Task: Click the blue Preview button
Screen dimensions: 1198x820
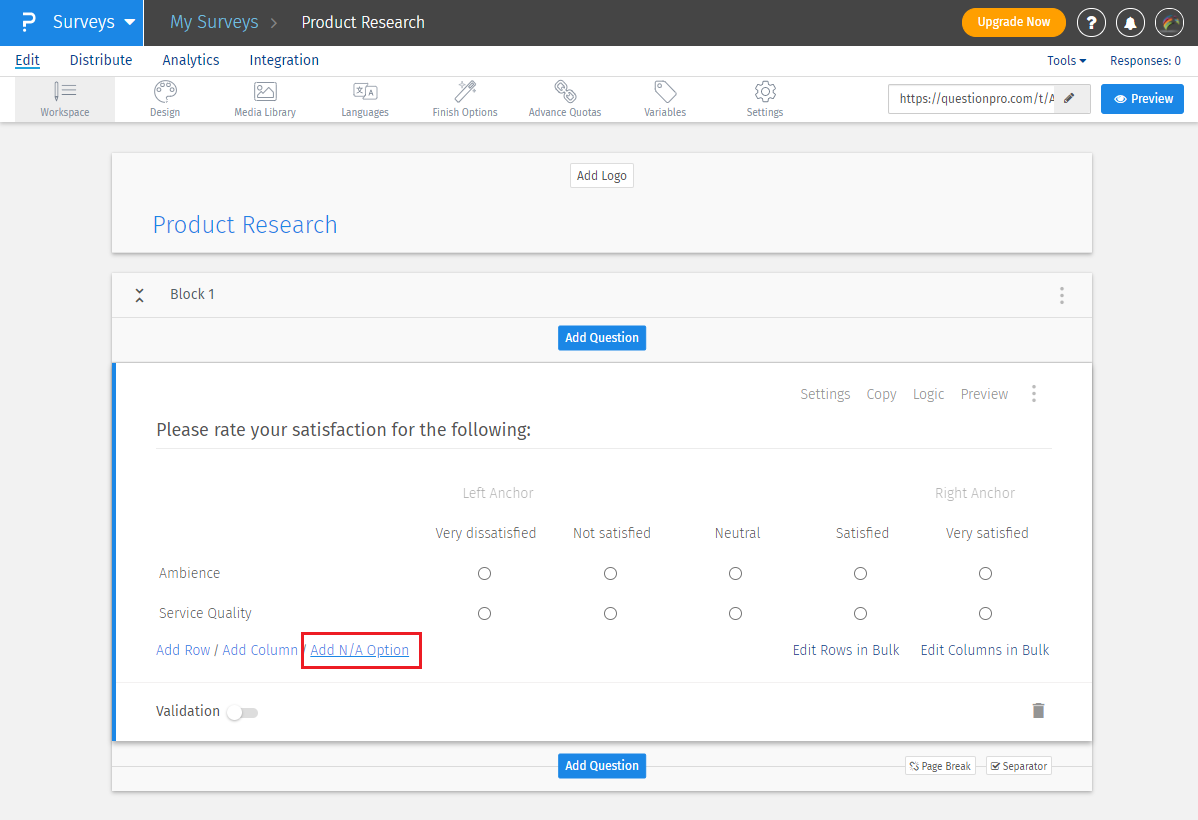Action: coord(1142,99)
